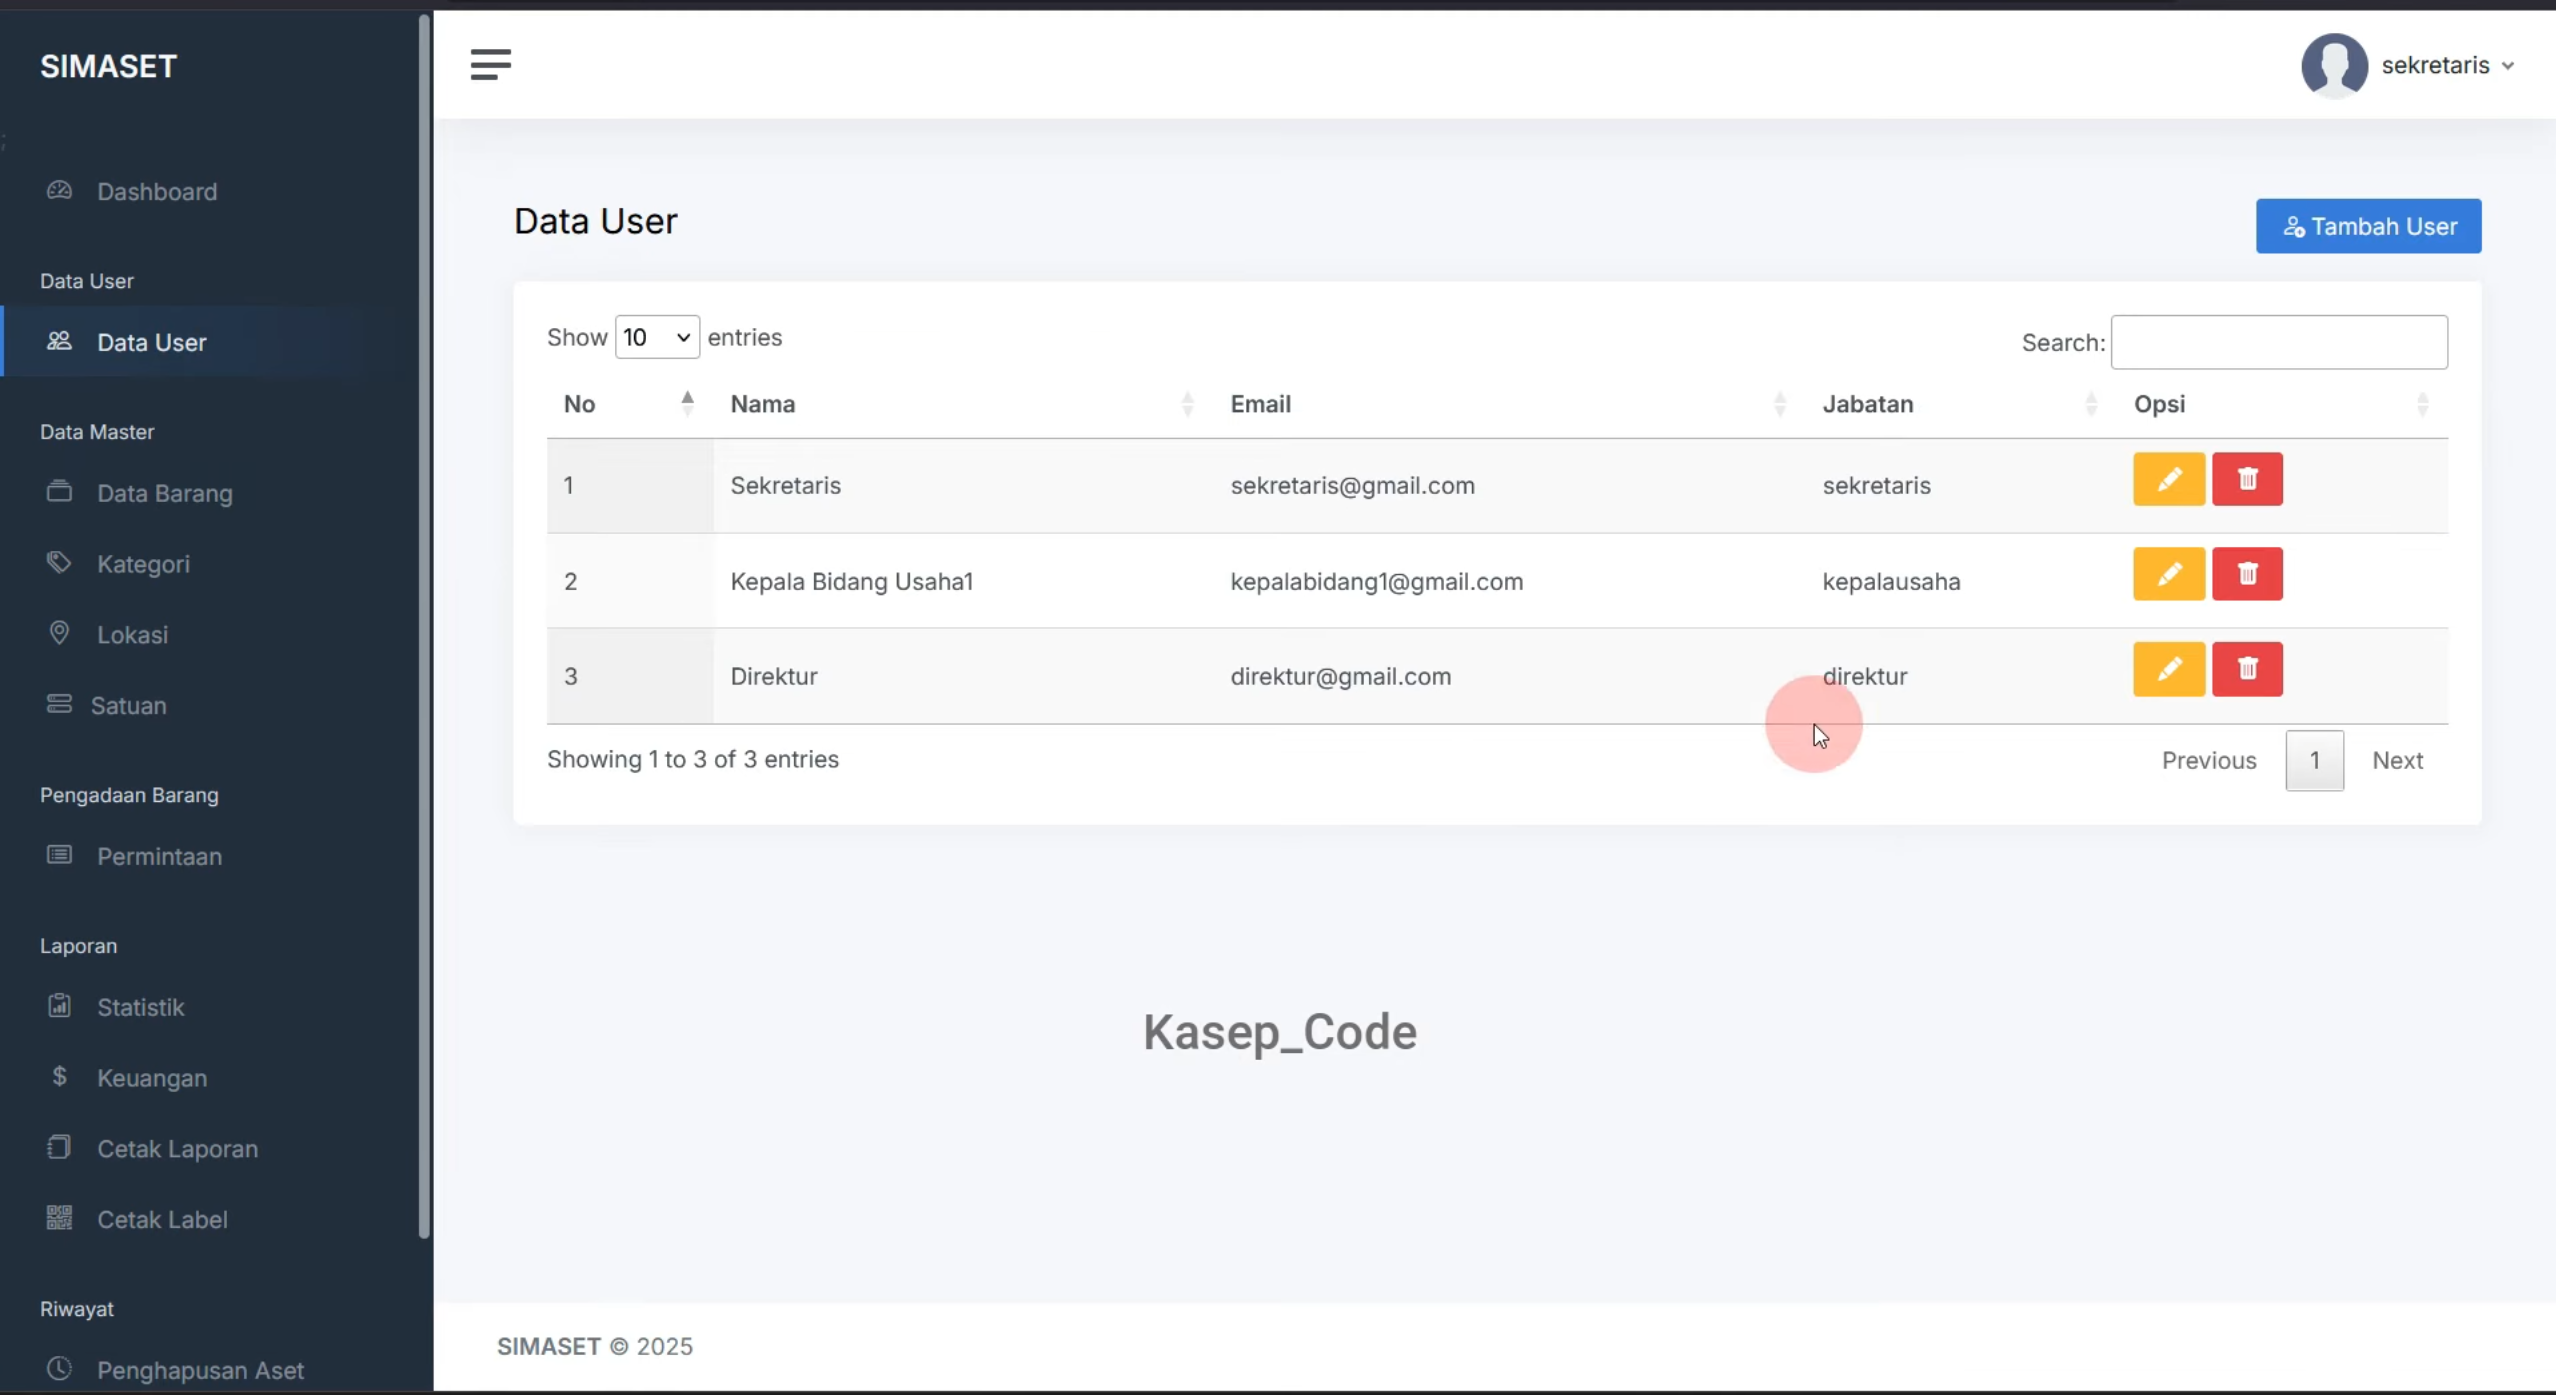Click the Cetak Laporan document icon

[x=59, y=1148]
